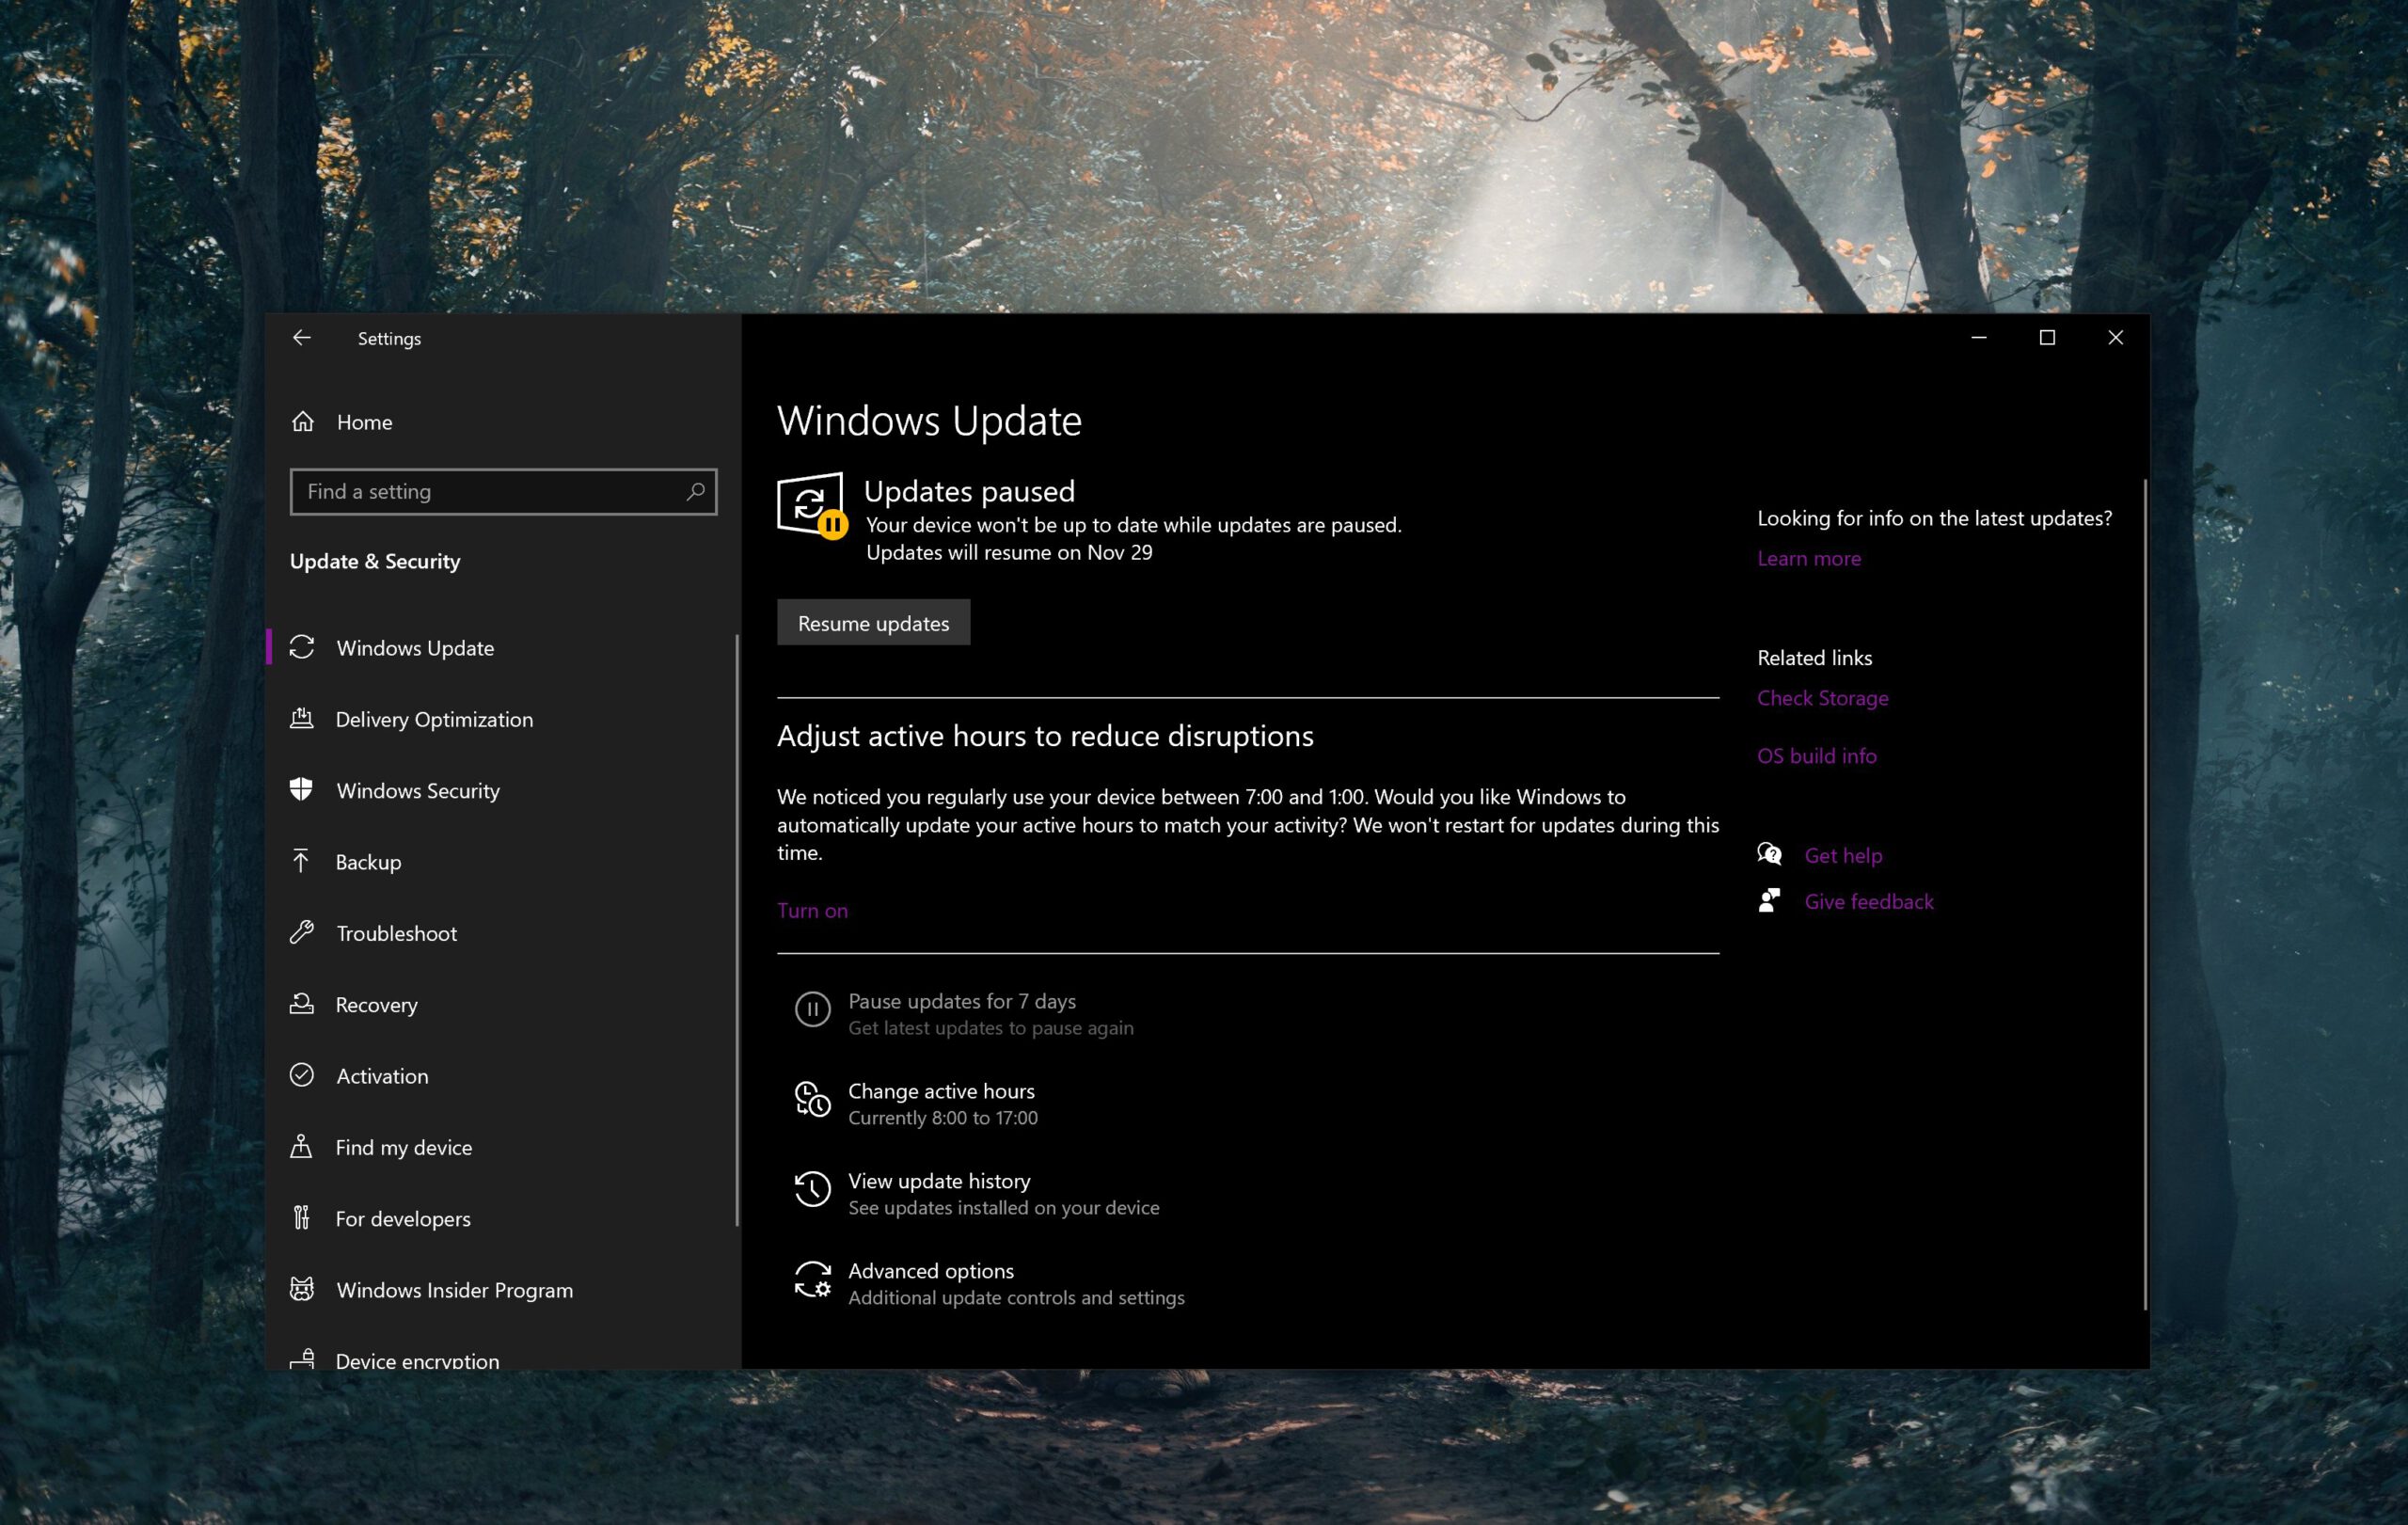
Task: Click the Change active hours clock icon
Action: point(812,1099)
